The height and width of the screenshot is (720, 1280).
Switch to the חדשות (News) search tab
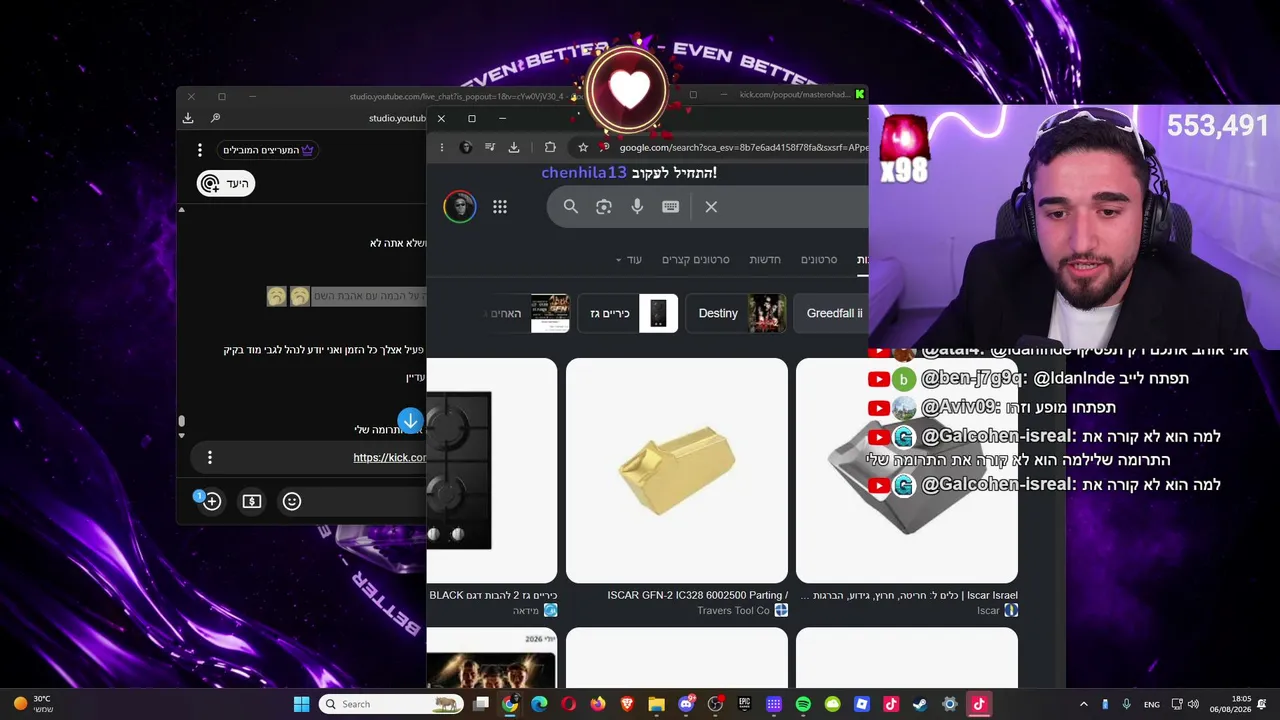click(x=765, y=260)
